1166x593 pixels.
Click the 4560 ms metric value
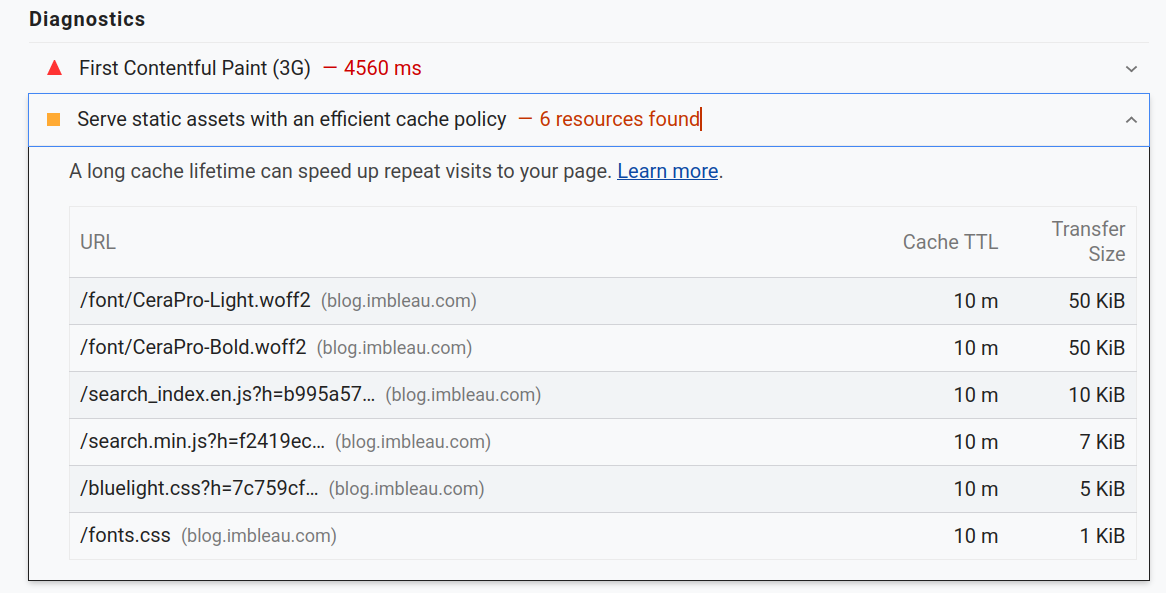pos(382,69)
